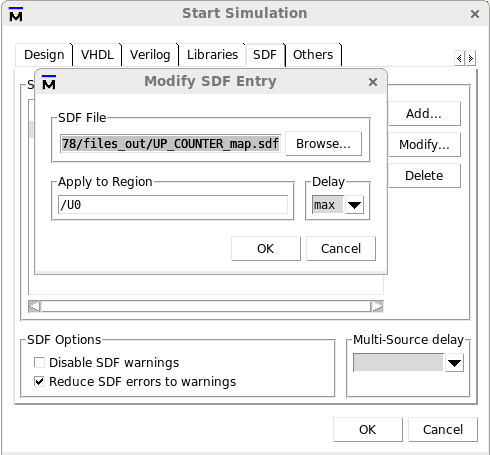Switch to the Design tab

[44, 55]
